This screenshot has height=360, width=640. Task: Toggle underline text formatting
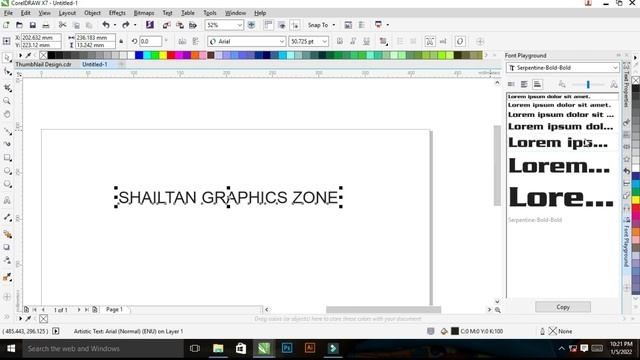[367, 41]
